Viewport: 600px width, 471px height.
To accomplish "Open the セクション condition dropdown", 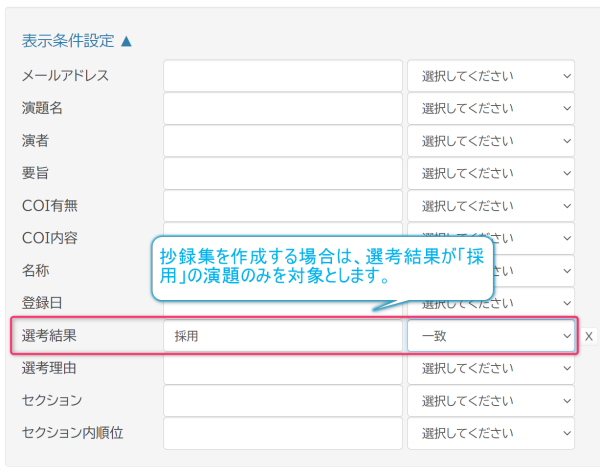I will click(x=491, y=401).
